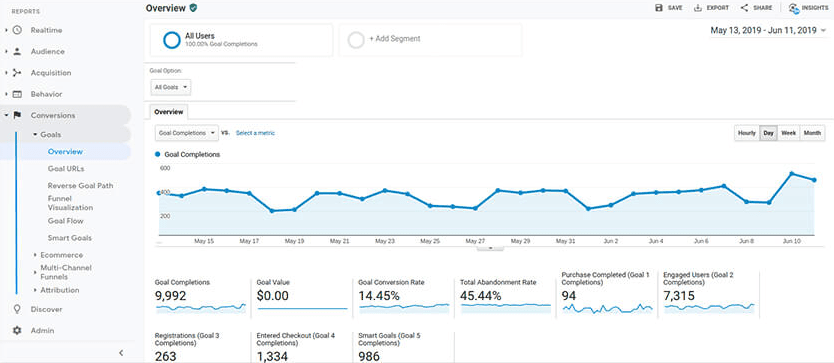Click the Purchase Completed 94 sparkline
Viewport: 834px width, 363px height.
click(x=607, y=308)
